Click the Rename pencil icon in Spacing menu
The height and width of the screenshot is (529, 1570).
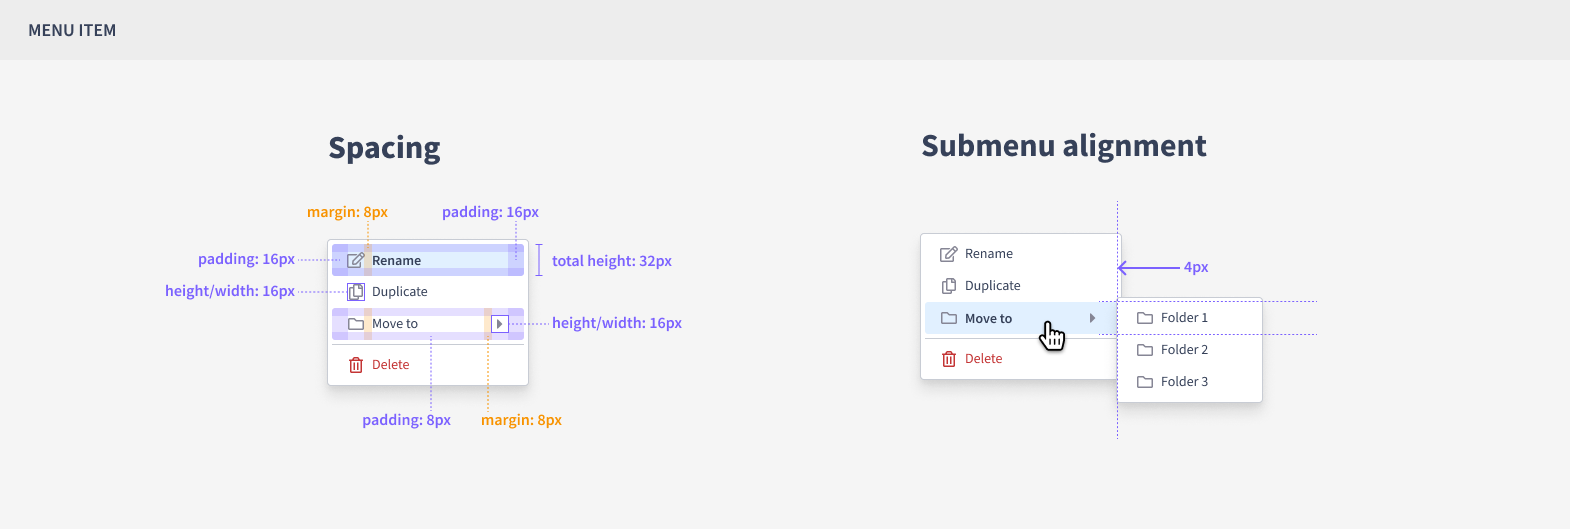coord(355,260)
